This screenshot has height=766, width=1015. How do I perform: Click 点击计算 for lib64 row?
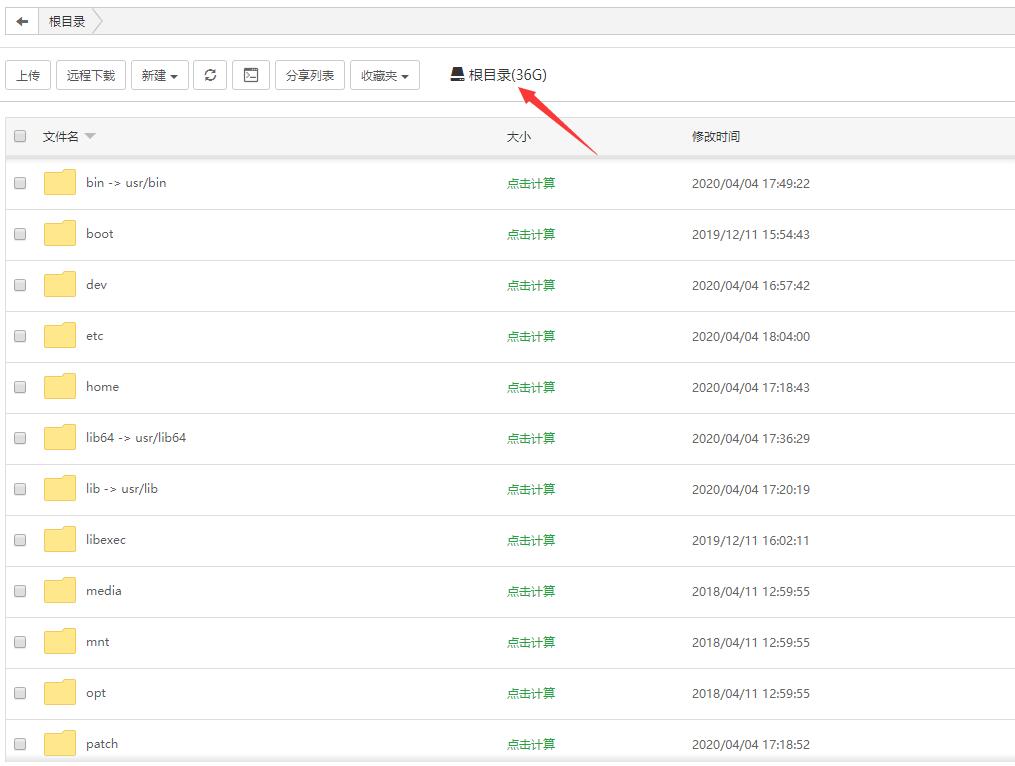click(x=531, y=438)
